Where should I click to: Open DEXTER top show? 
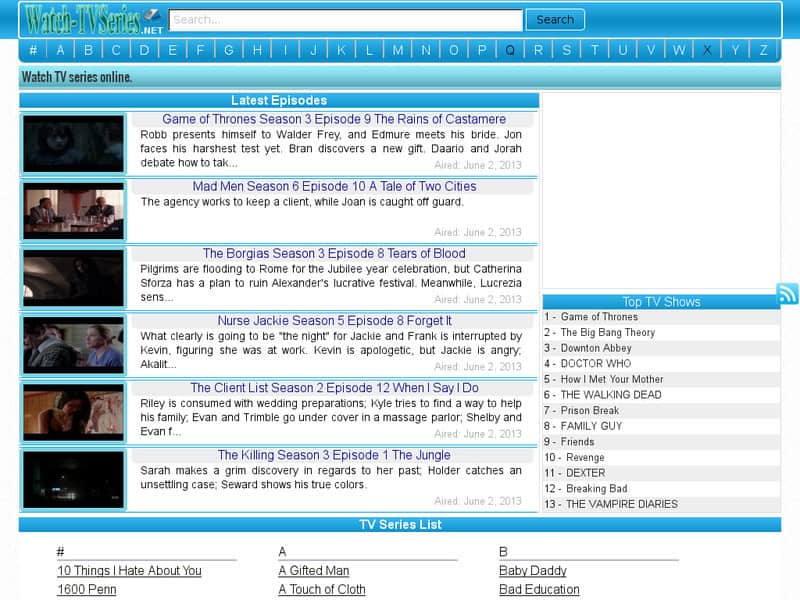click(586, 473)
